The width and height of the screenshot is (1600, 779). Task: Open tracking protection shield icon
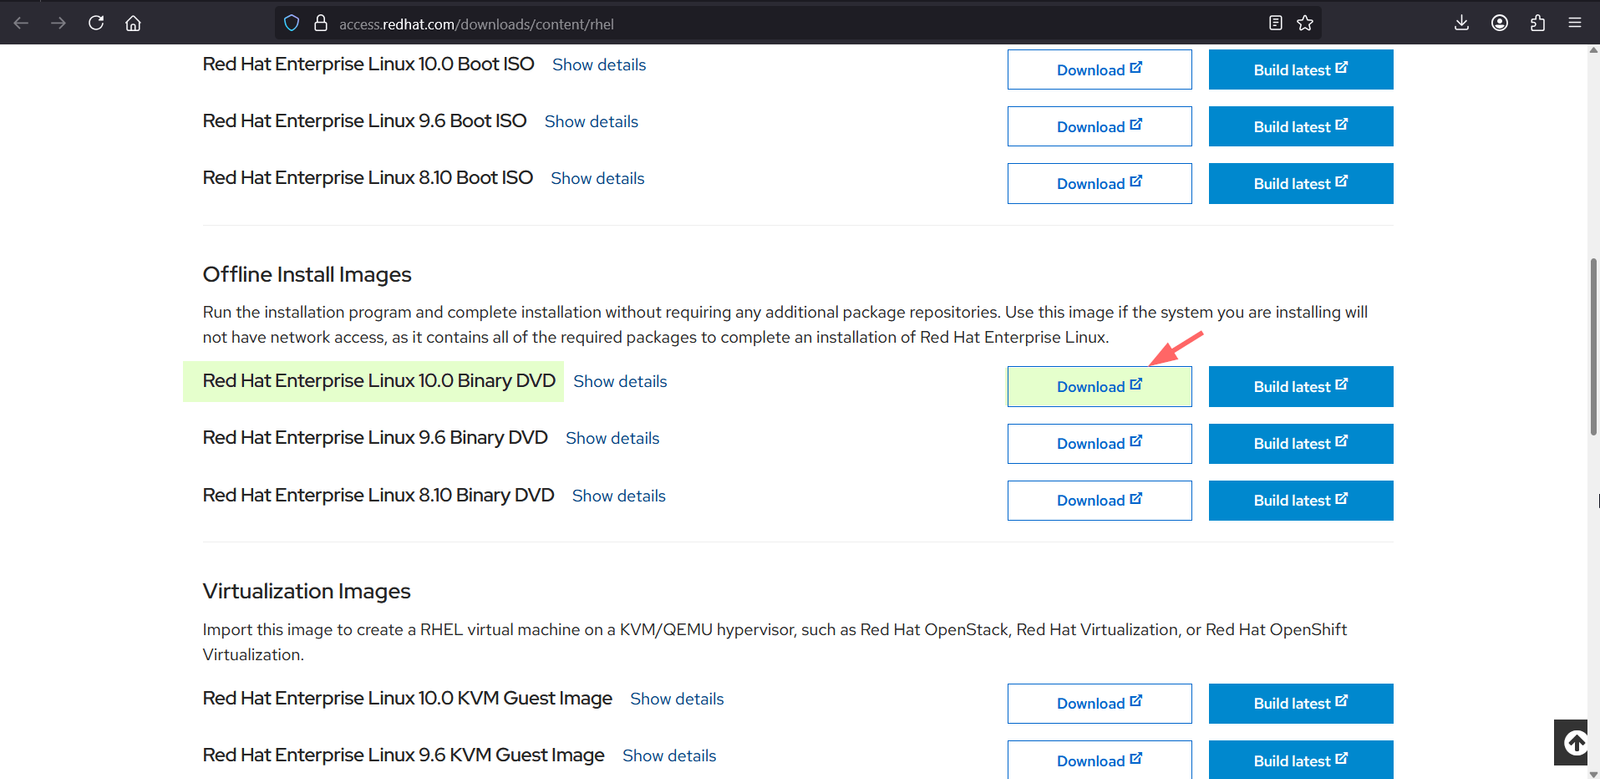click(x=292, y=23)
